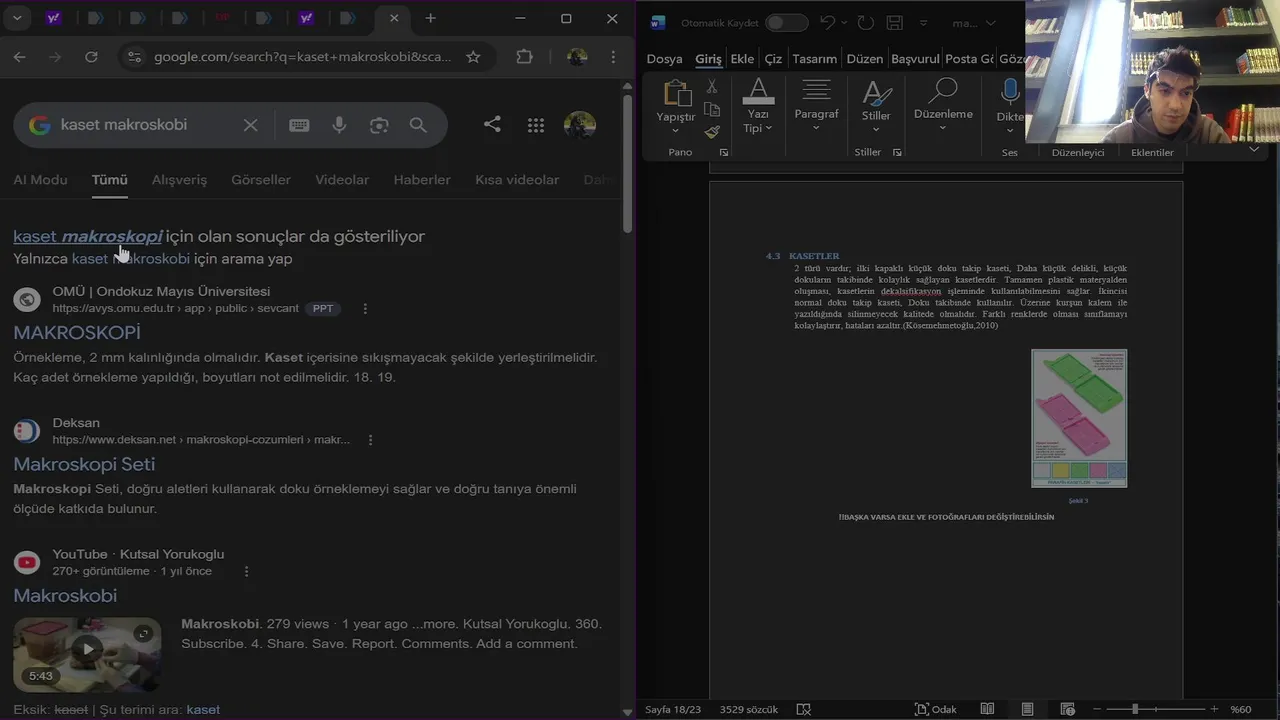1280x720 pixels.
Task: Redo the action in Word title bar
Action: pos(866,23)
